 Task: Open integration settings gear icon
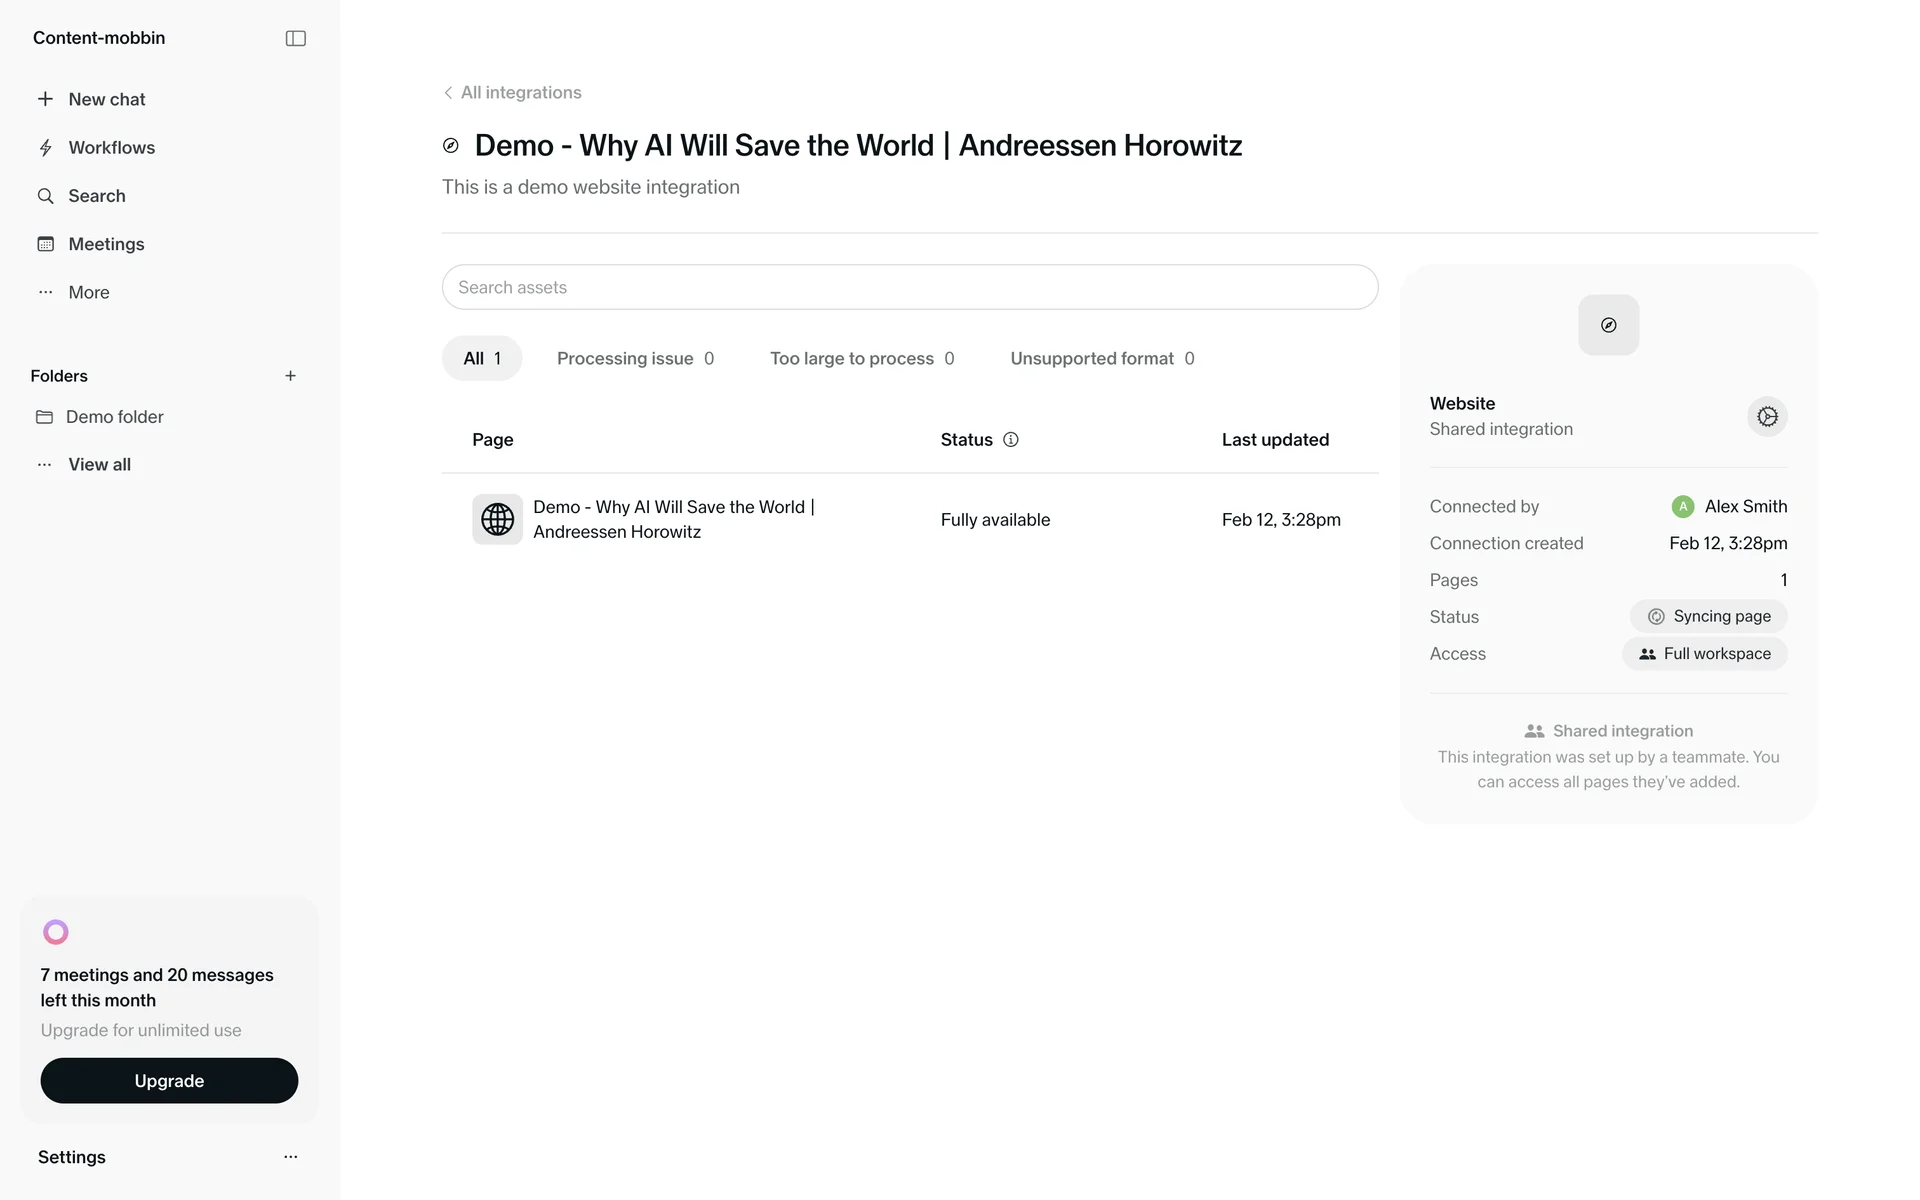pos(1767,417)
